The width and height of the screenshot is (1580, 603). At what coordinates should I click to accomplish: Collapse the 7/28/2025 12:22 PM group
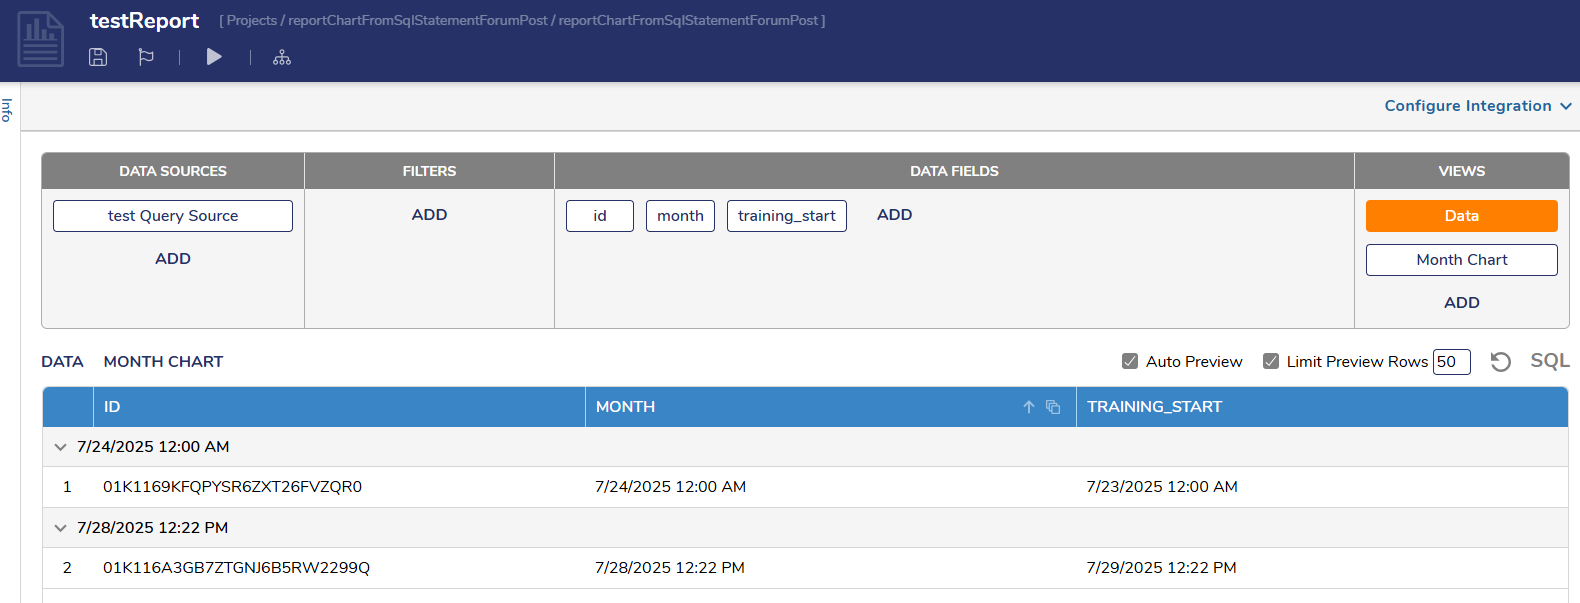60,528
